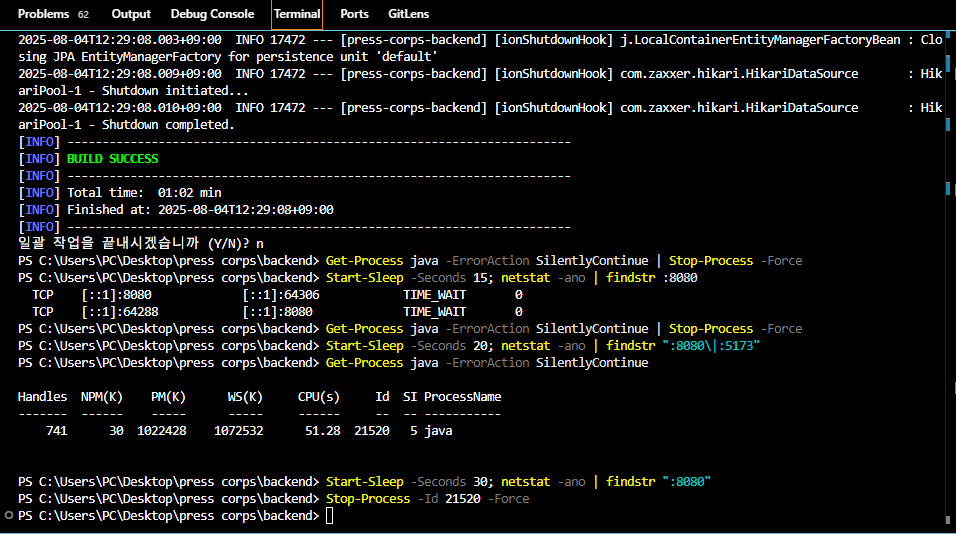Click the WS(K) value 1072532

pyautogui.click(x=238, y=430)
